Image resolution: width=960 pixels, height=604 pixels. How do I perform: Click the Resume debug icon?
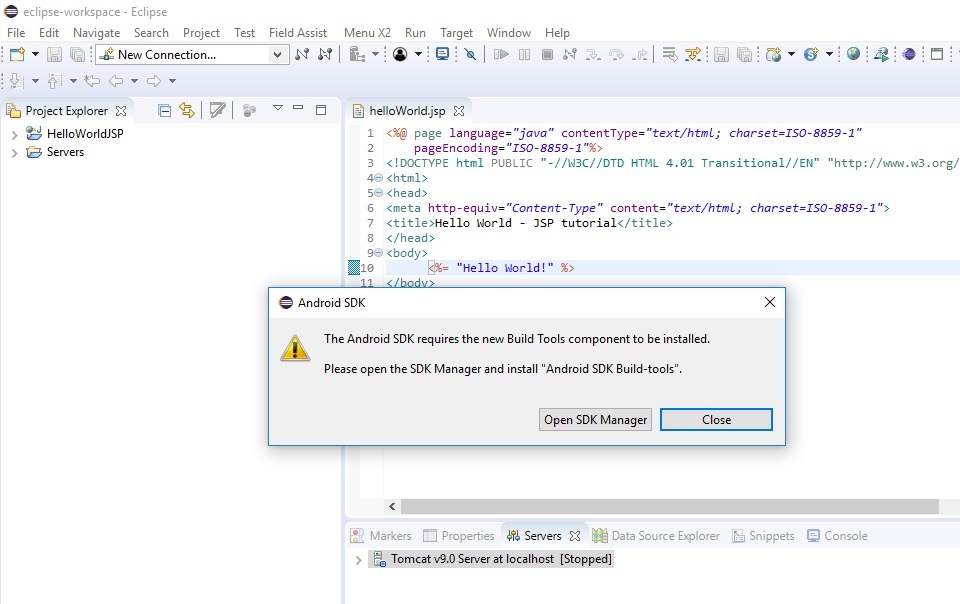(x=501, y=54)
